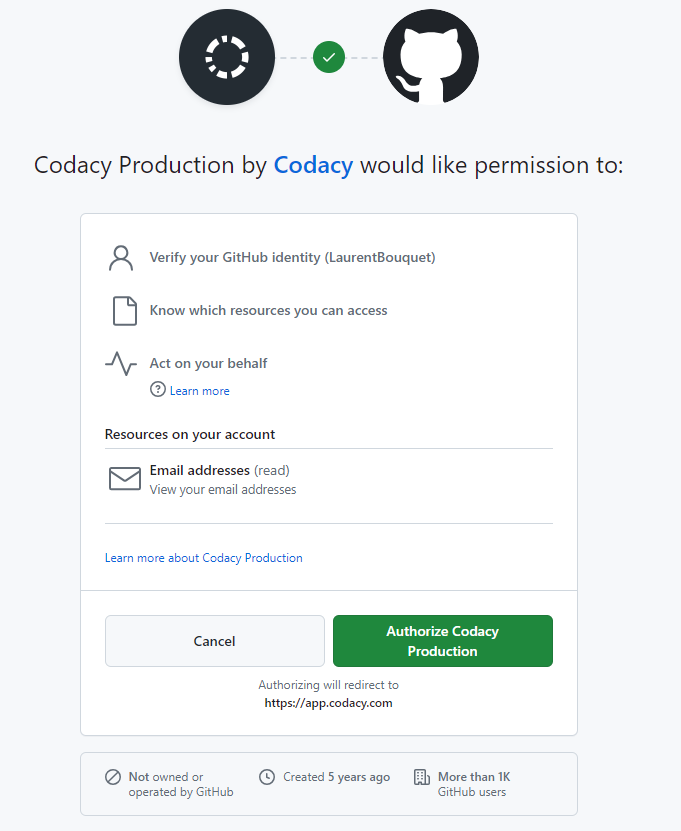Click Verify your GitHub identity text
681x831 pixels.
(x=292, y=257)
